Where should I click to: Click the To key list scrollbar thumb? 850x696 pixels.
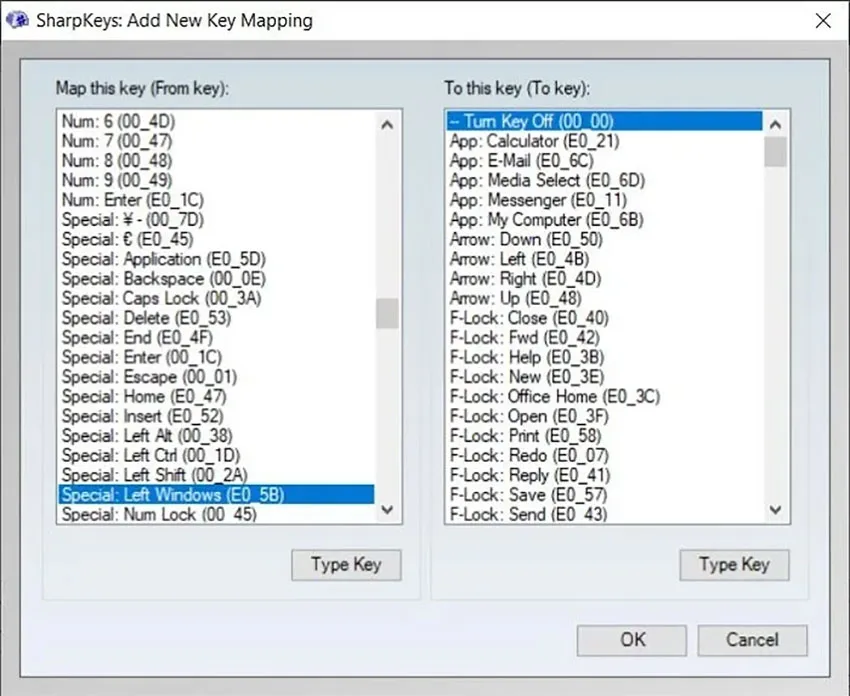tap(775, 152)
